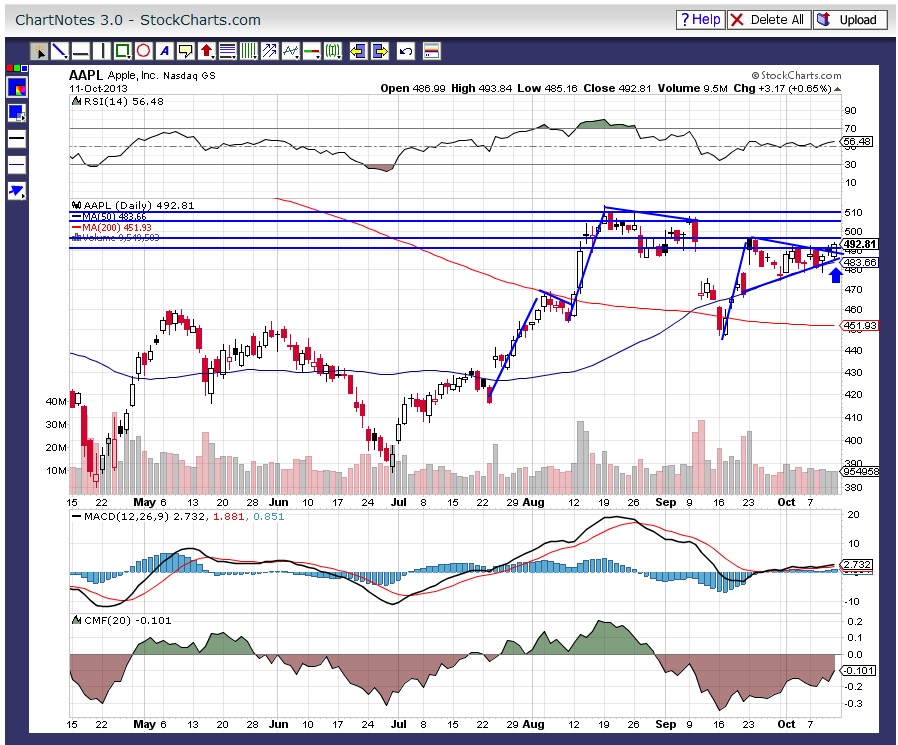This screenshot has width=898, height=745.
Task: Open the blue line color swatch
Action: (x=17, y=113)
